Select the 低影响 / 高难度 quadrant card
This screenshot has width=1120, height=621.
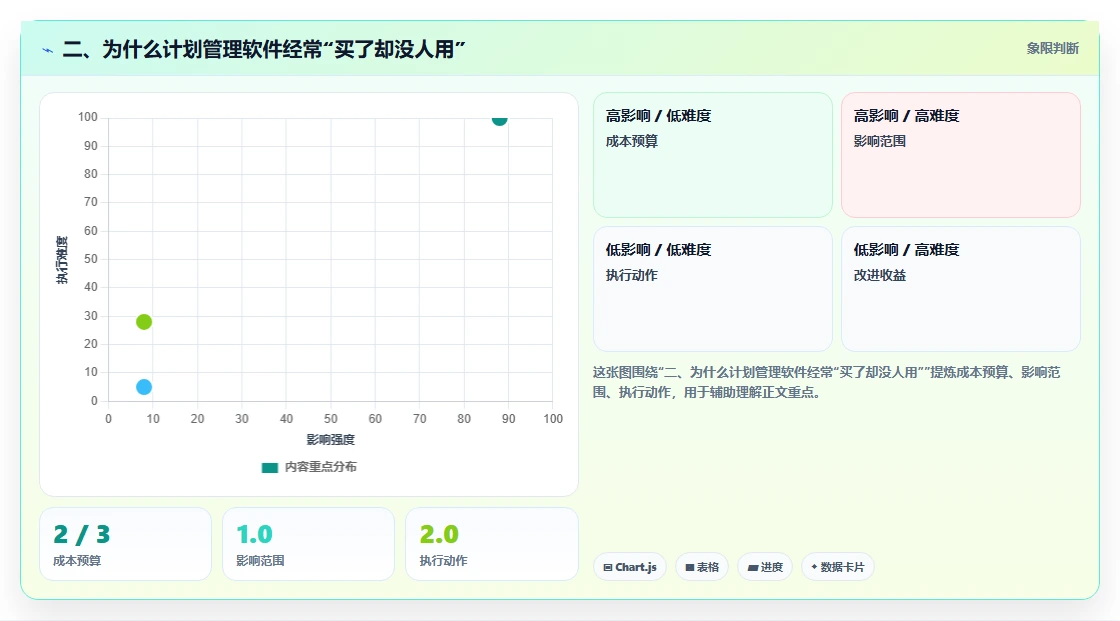click(961, 289)
